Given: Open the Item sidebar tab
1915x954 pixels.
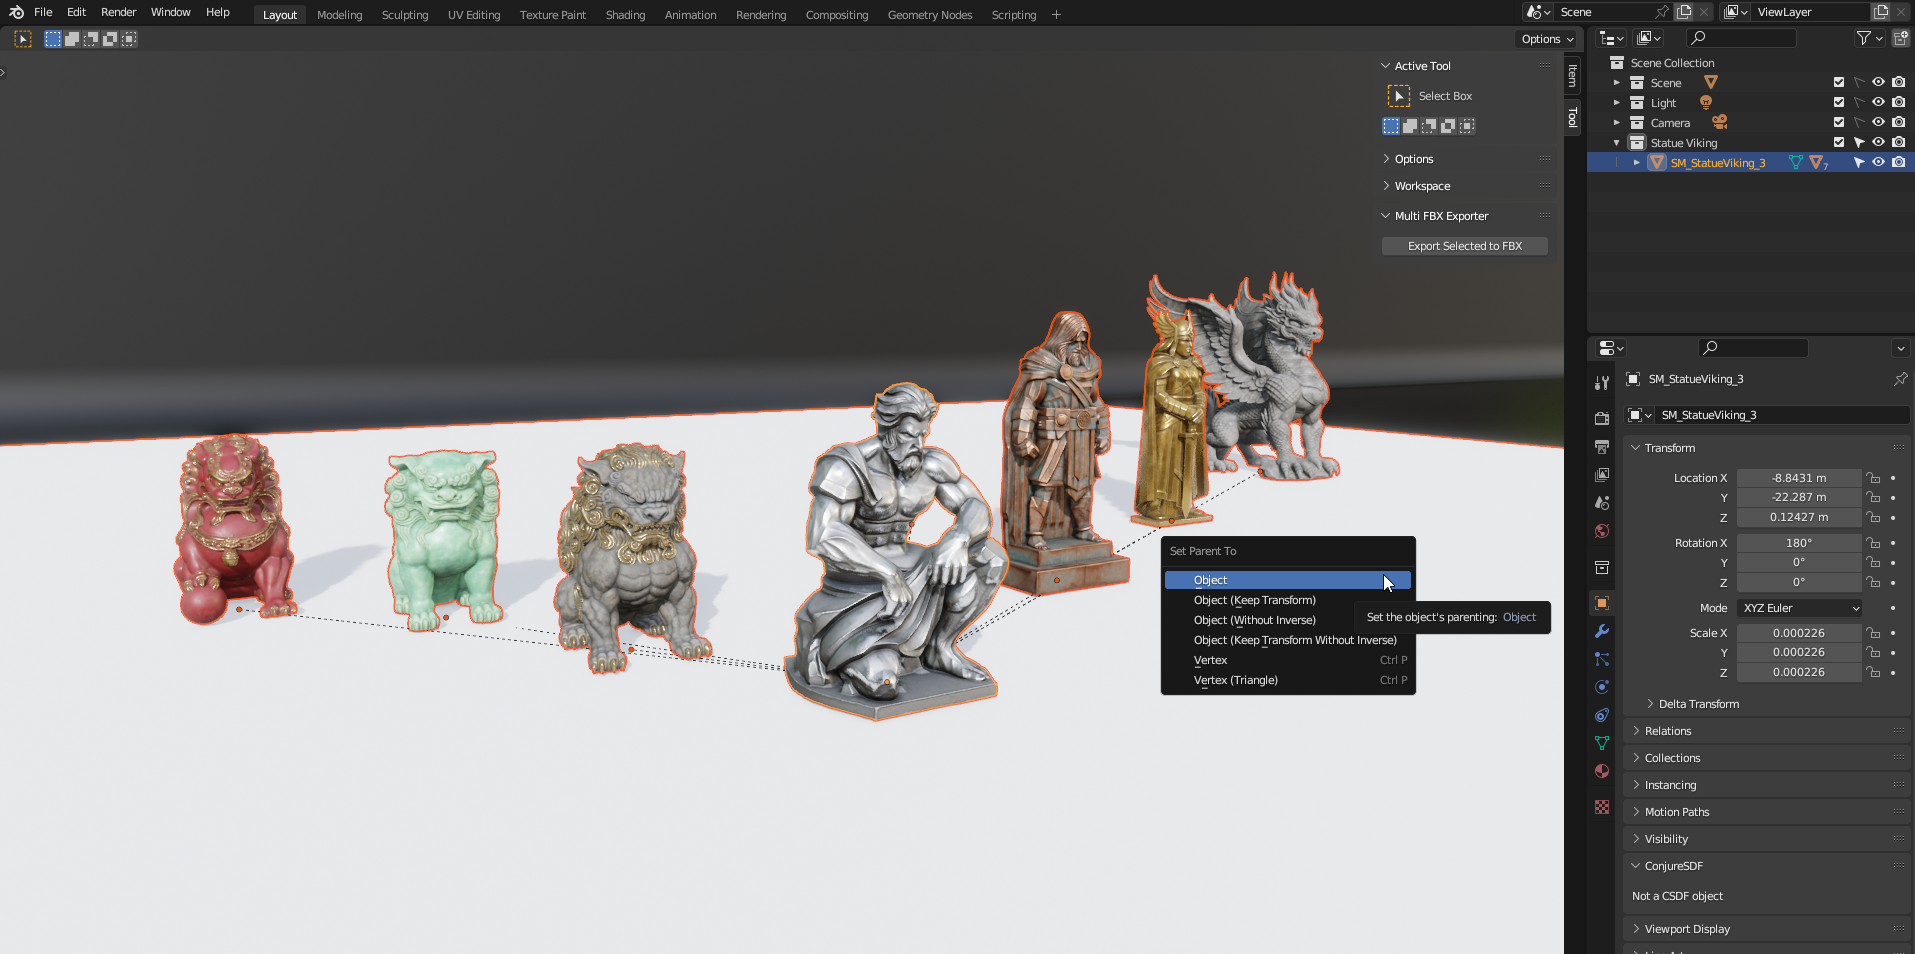Looking at the screenshot, I should [1573, 75].
